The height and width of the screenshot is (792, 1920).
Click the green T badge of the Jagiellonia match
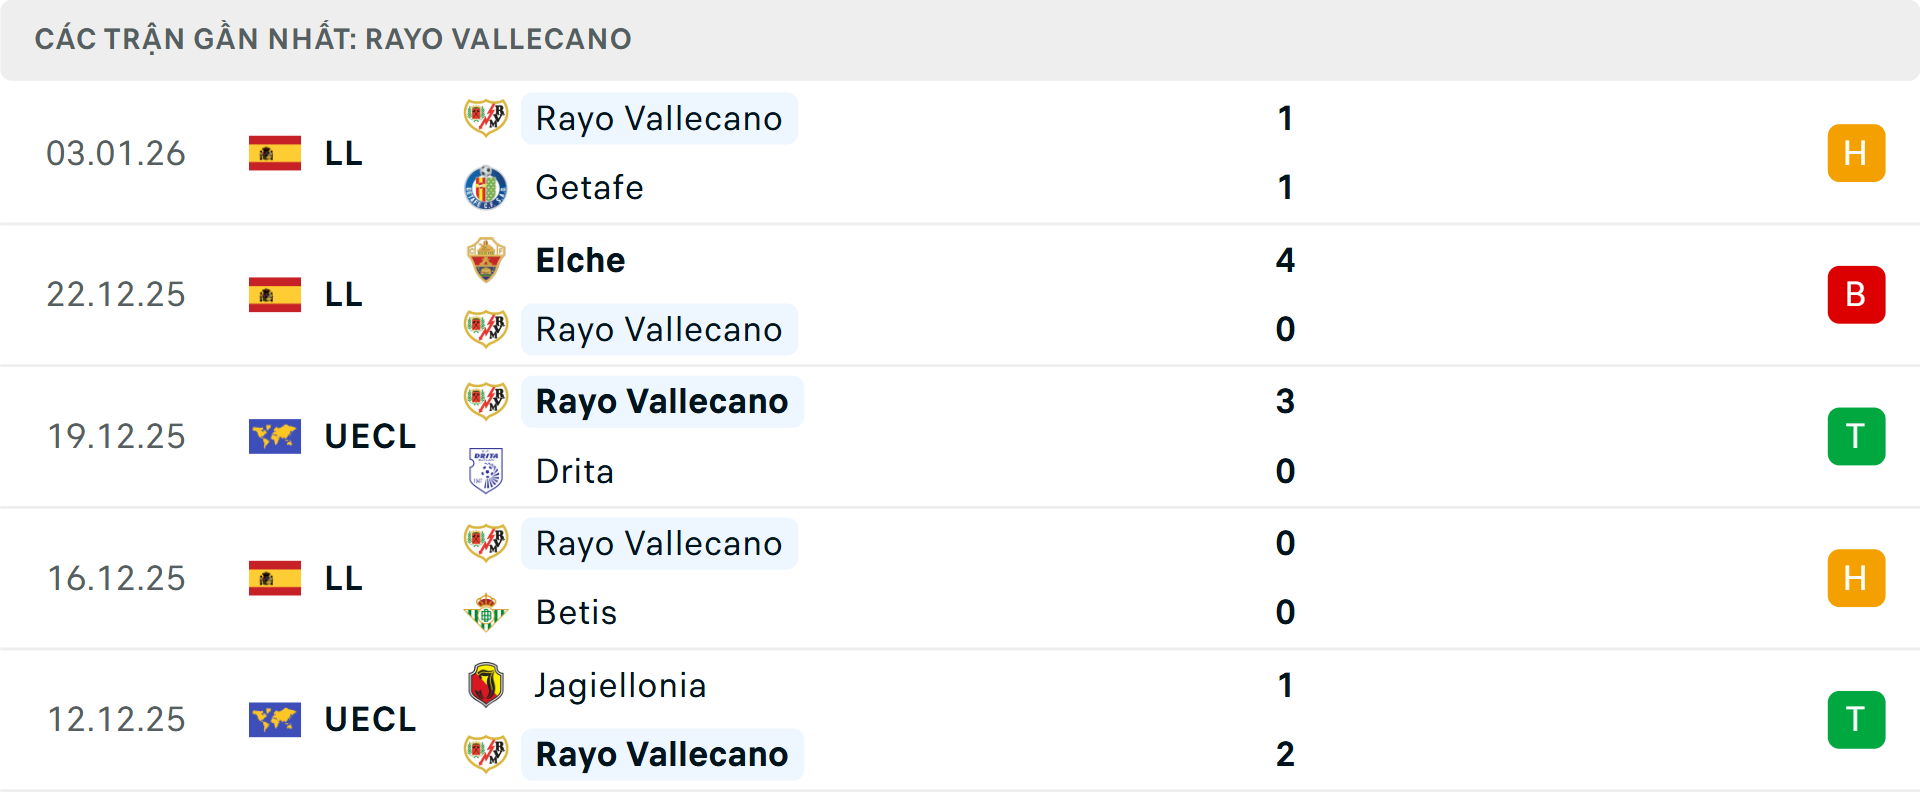1856,719
